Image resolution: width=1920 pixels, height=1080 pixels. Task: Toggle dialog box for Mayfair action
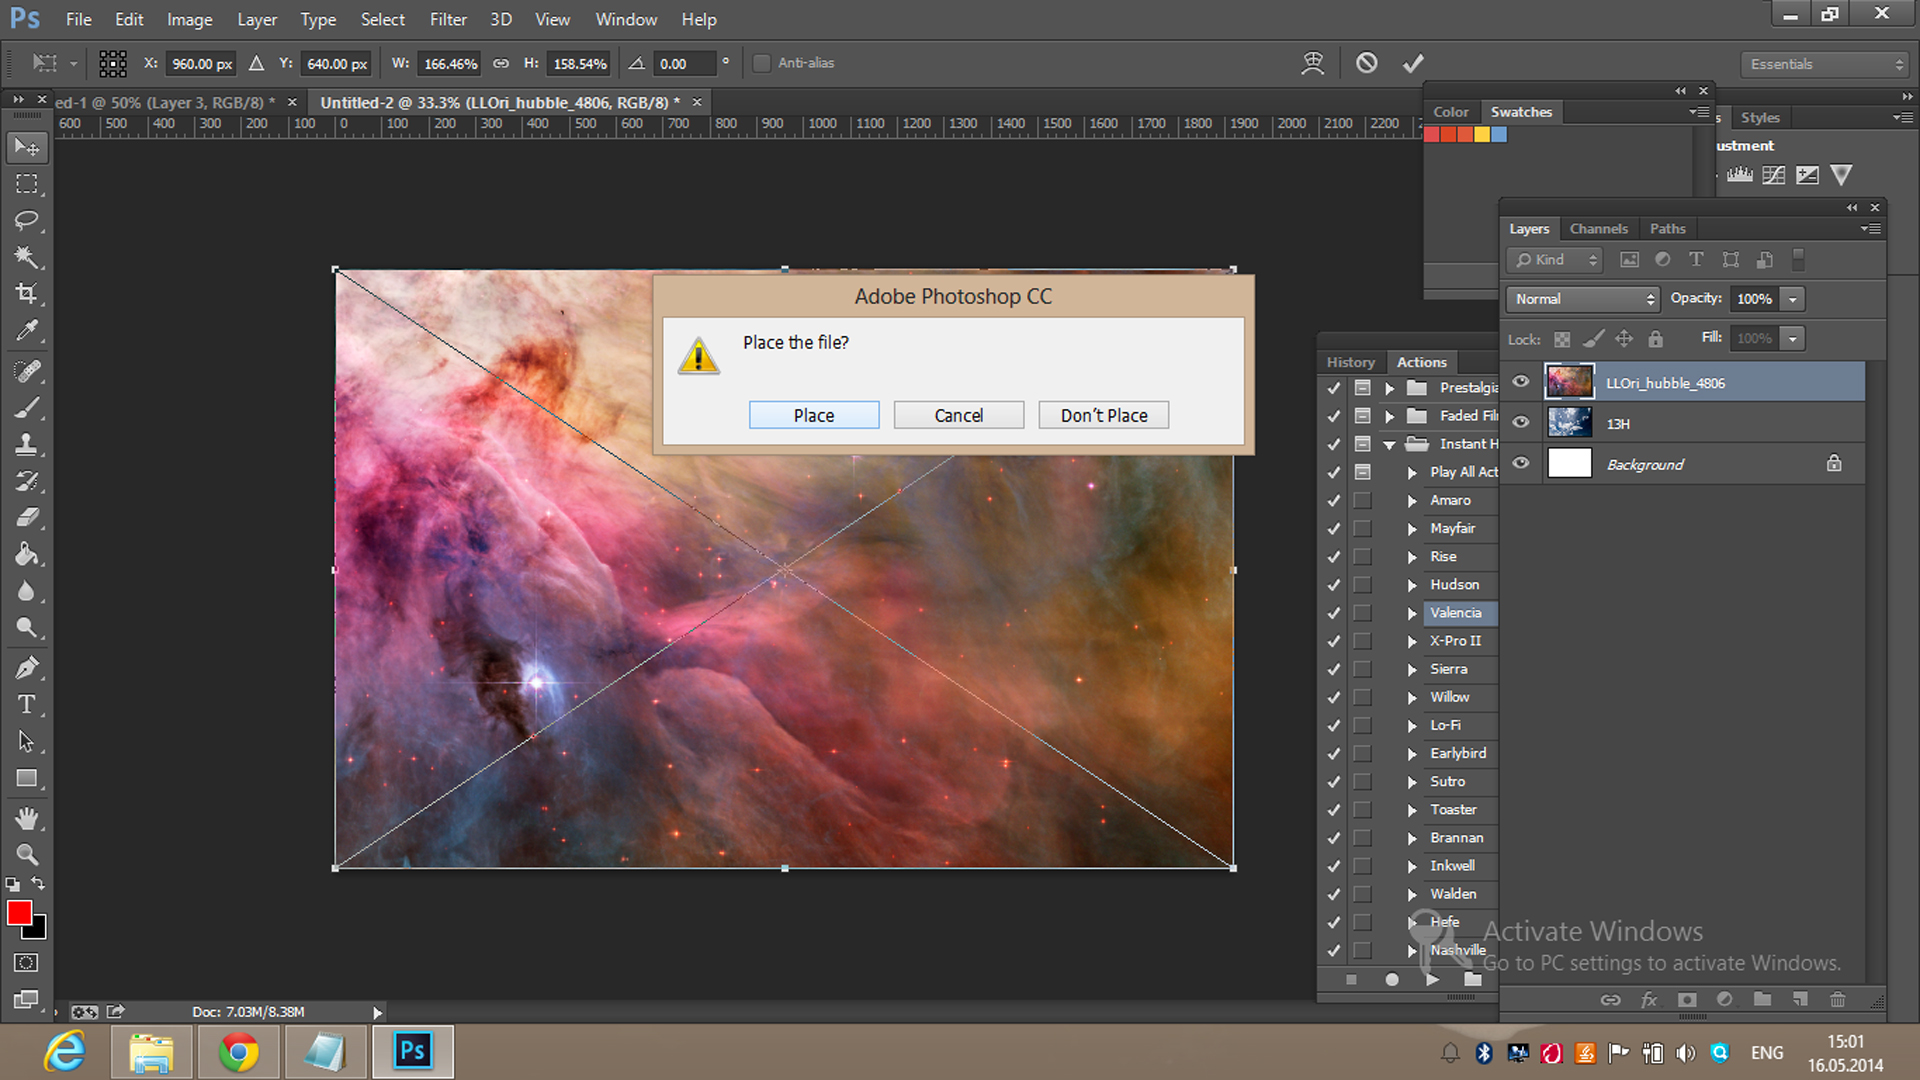1362,528
